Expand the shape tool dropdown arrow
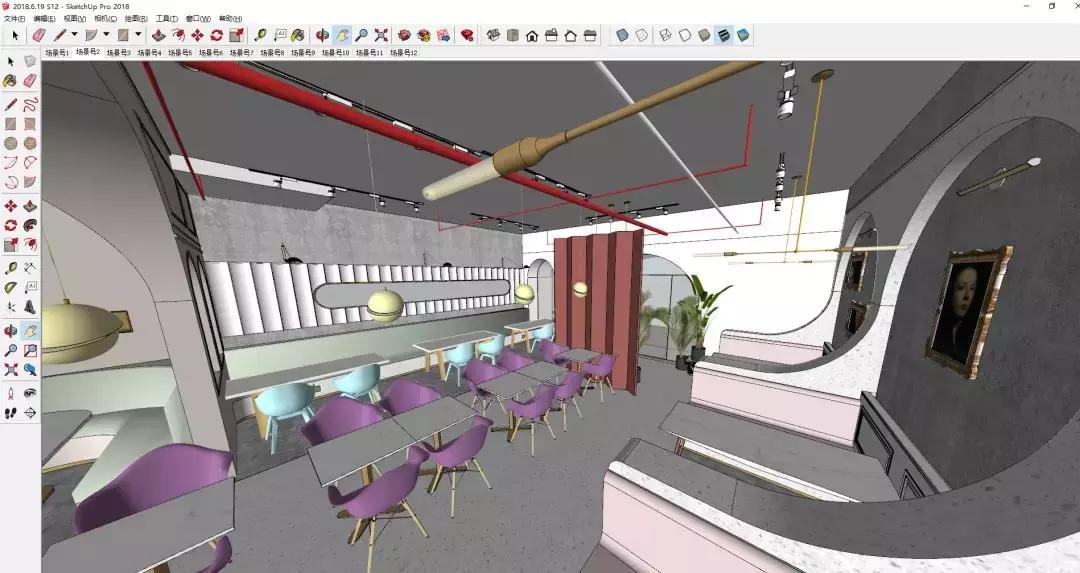 click(138, 35)
